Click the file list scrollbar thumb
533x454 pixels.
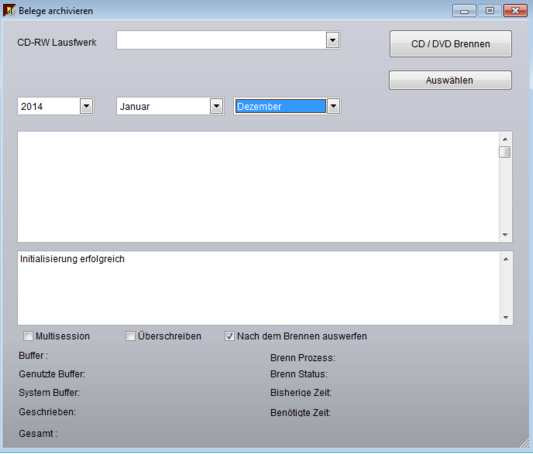click(x=505, y=152)
